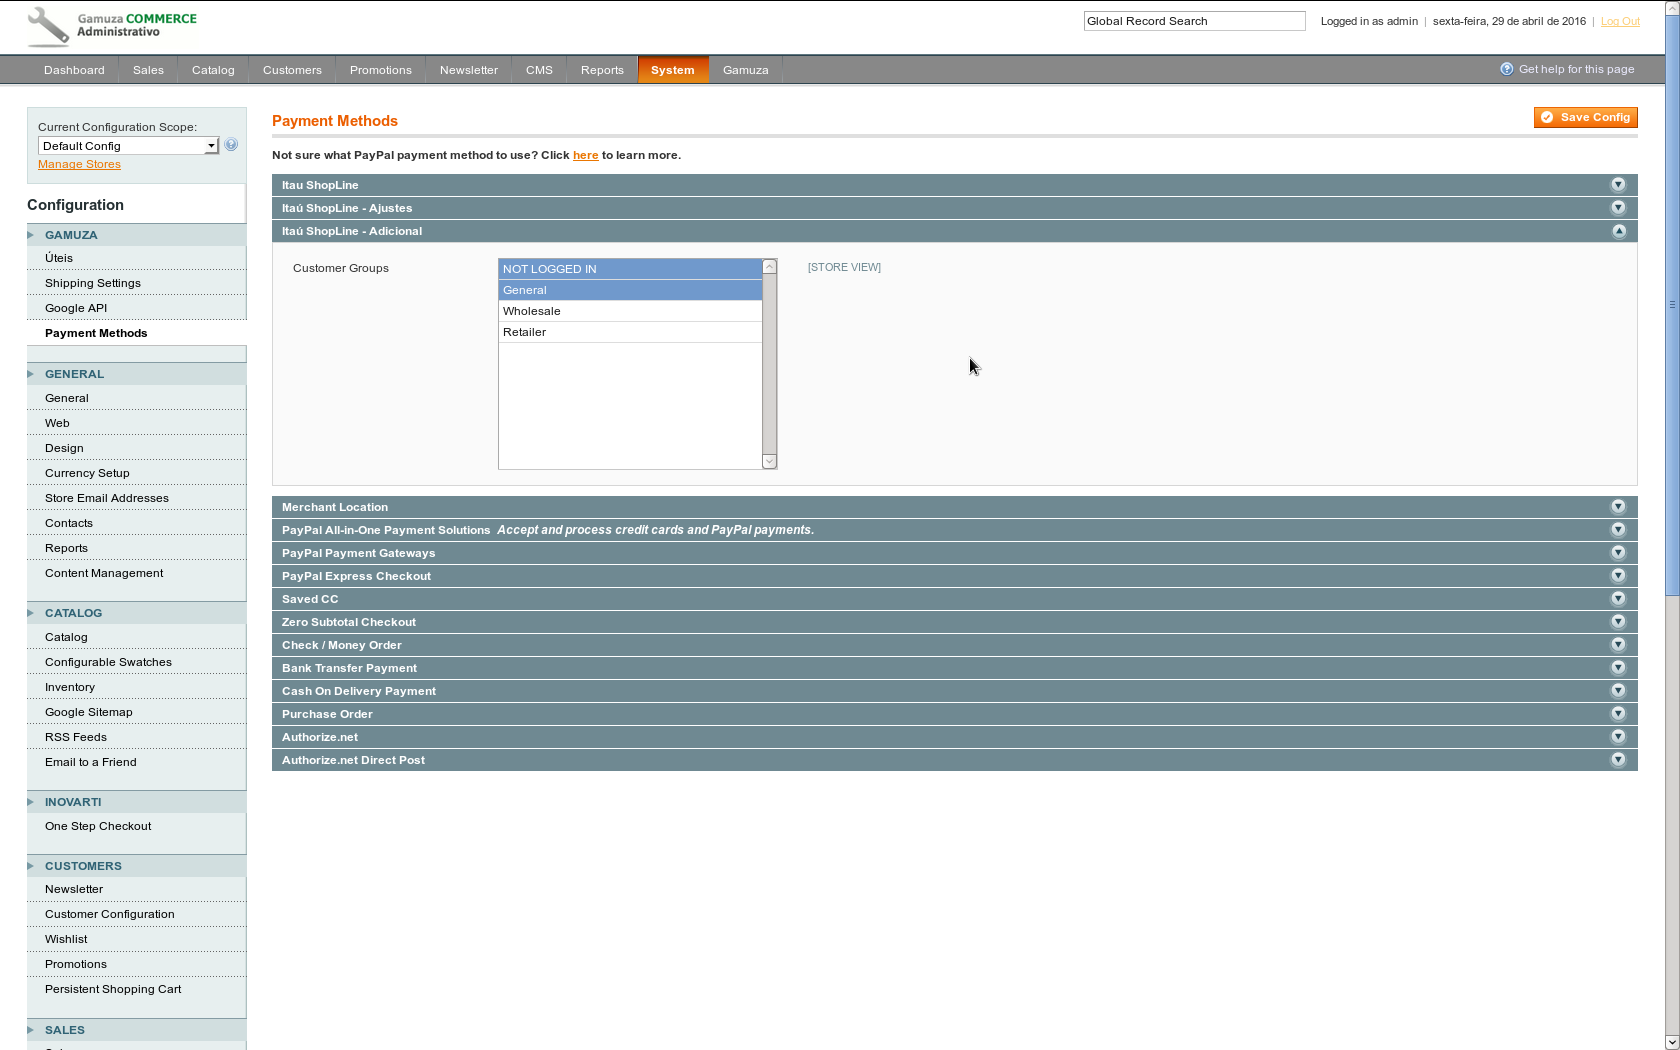Click Customer Groups list scroll down arrow
The height and width of the screenshot is (1050, 1680).
[769, 461]
